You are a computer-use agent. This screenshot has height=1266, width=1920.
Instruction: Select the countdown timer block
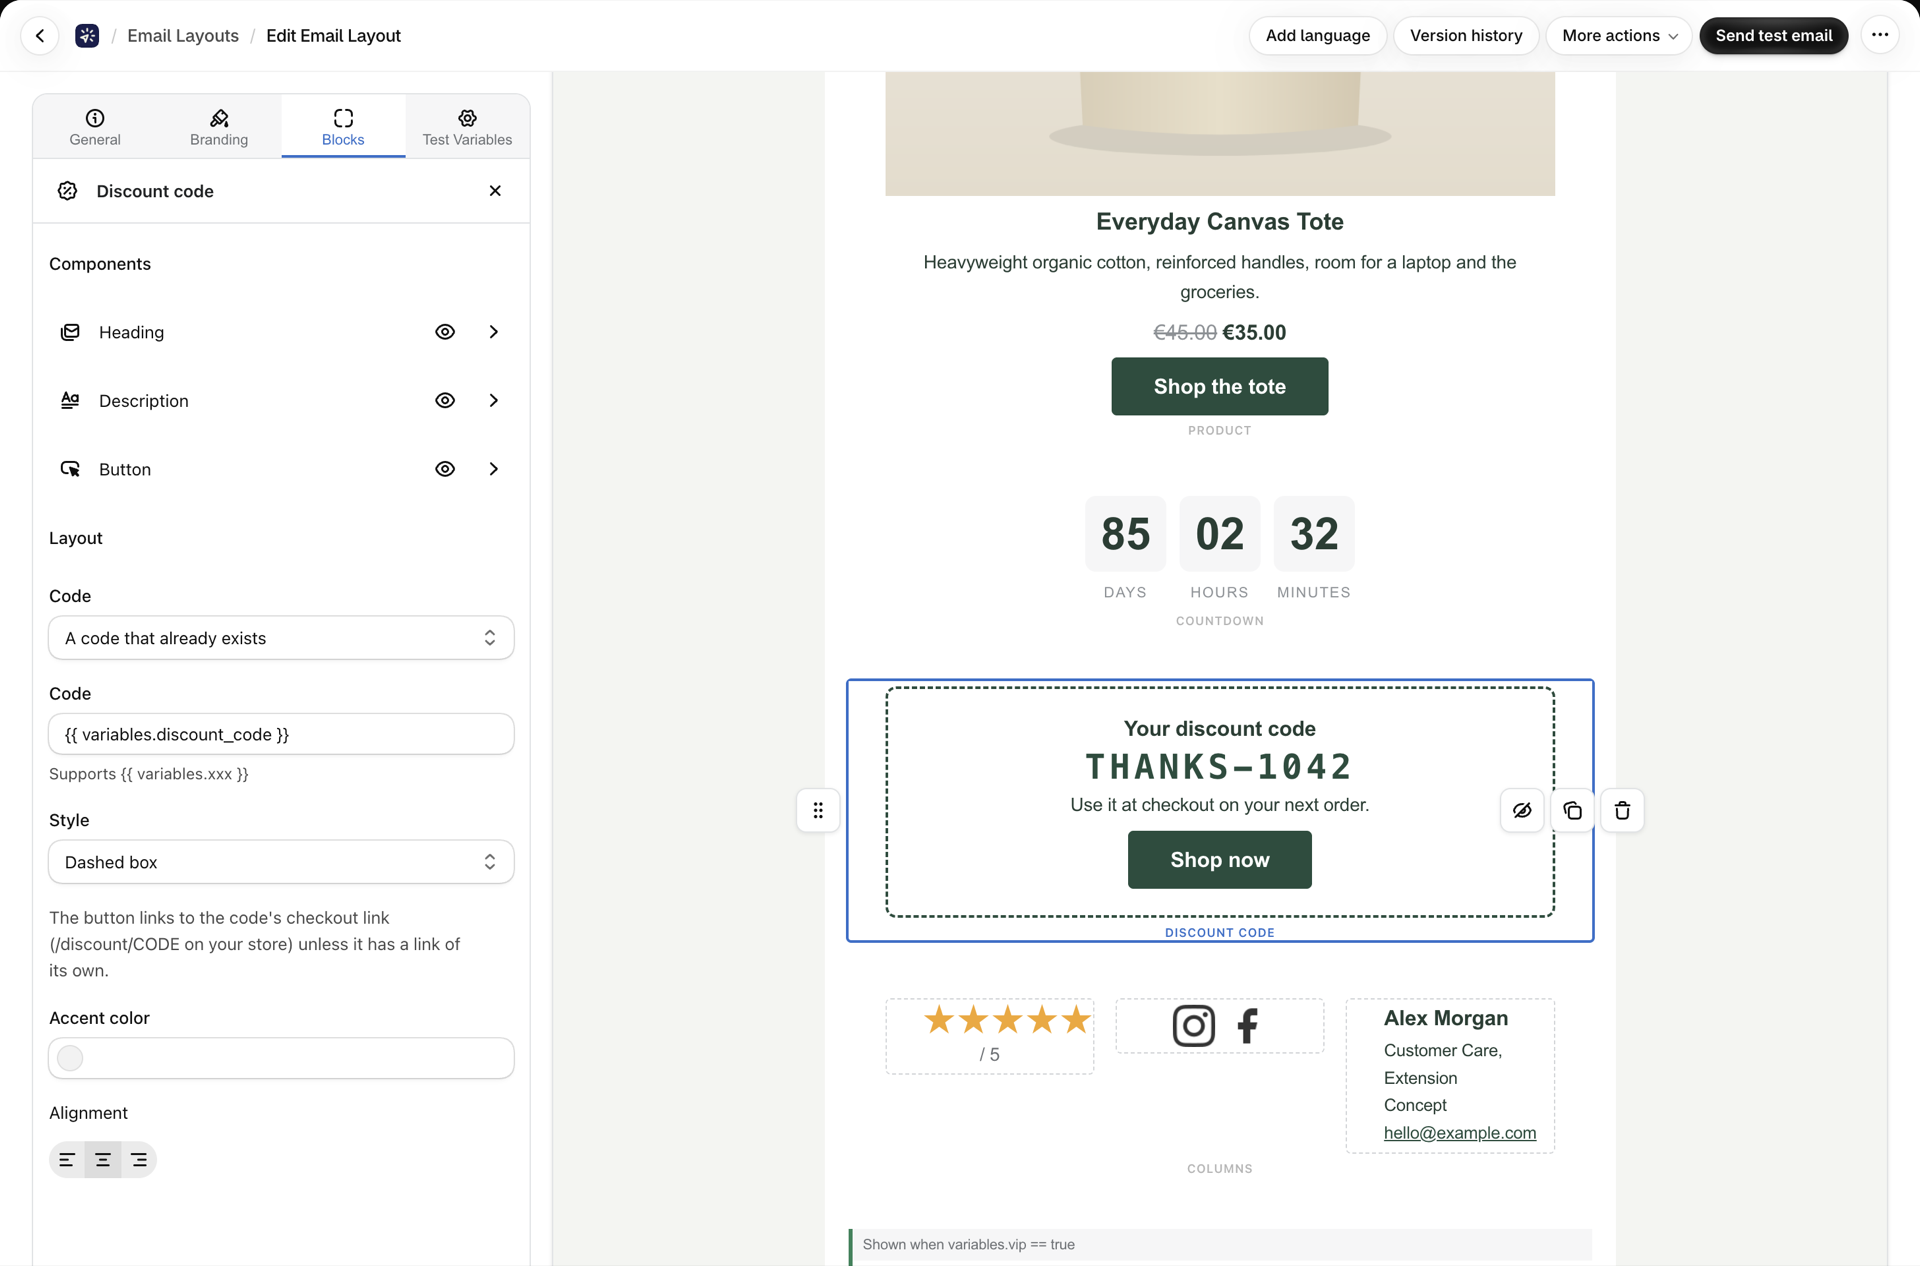[1220, 550]
